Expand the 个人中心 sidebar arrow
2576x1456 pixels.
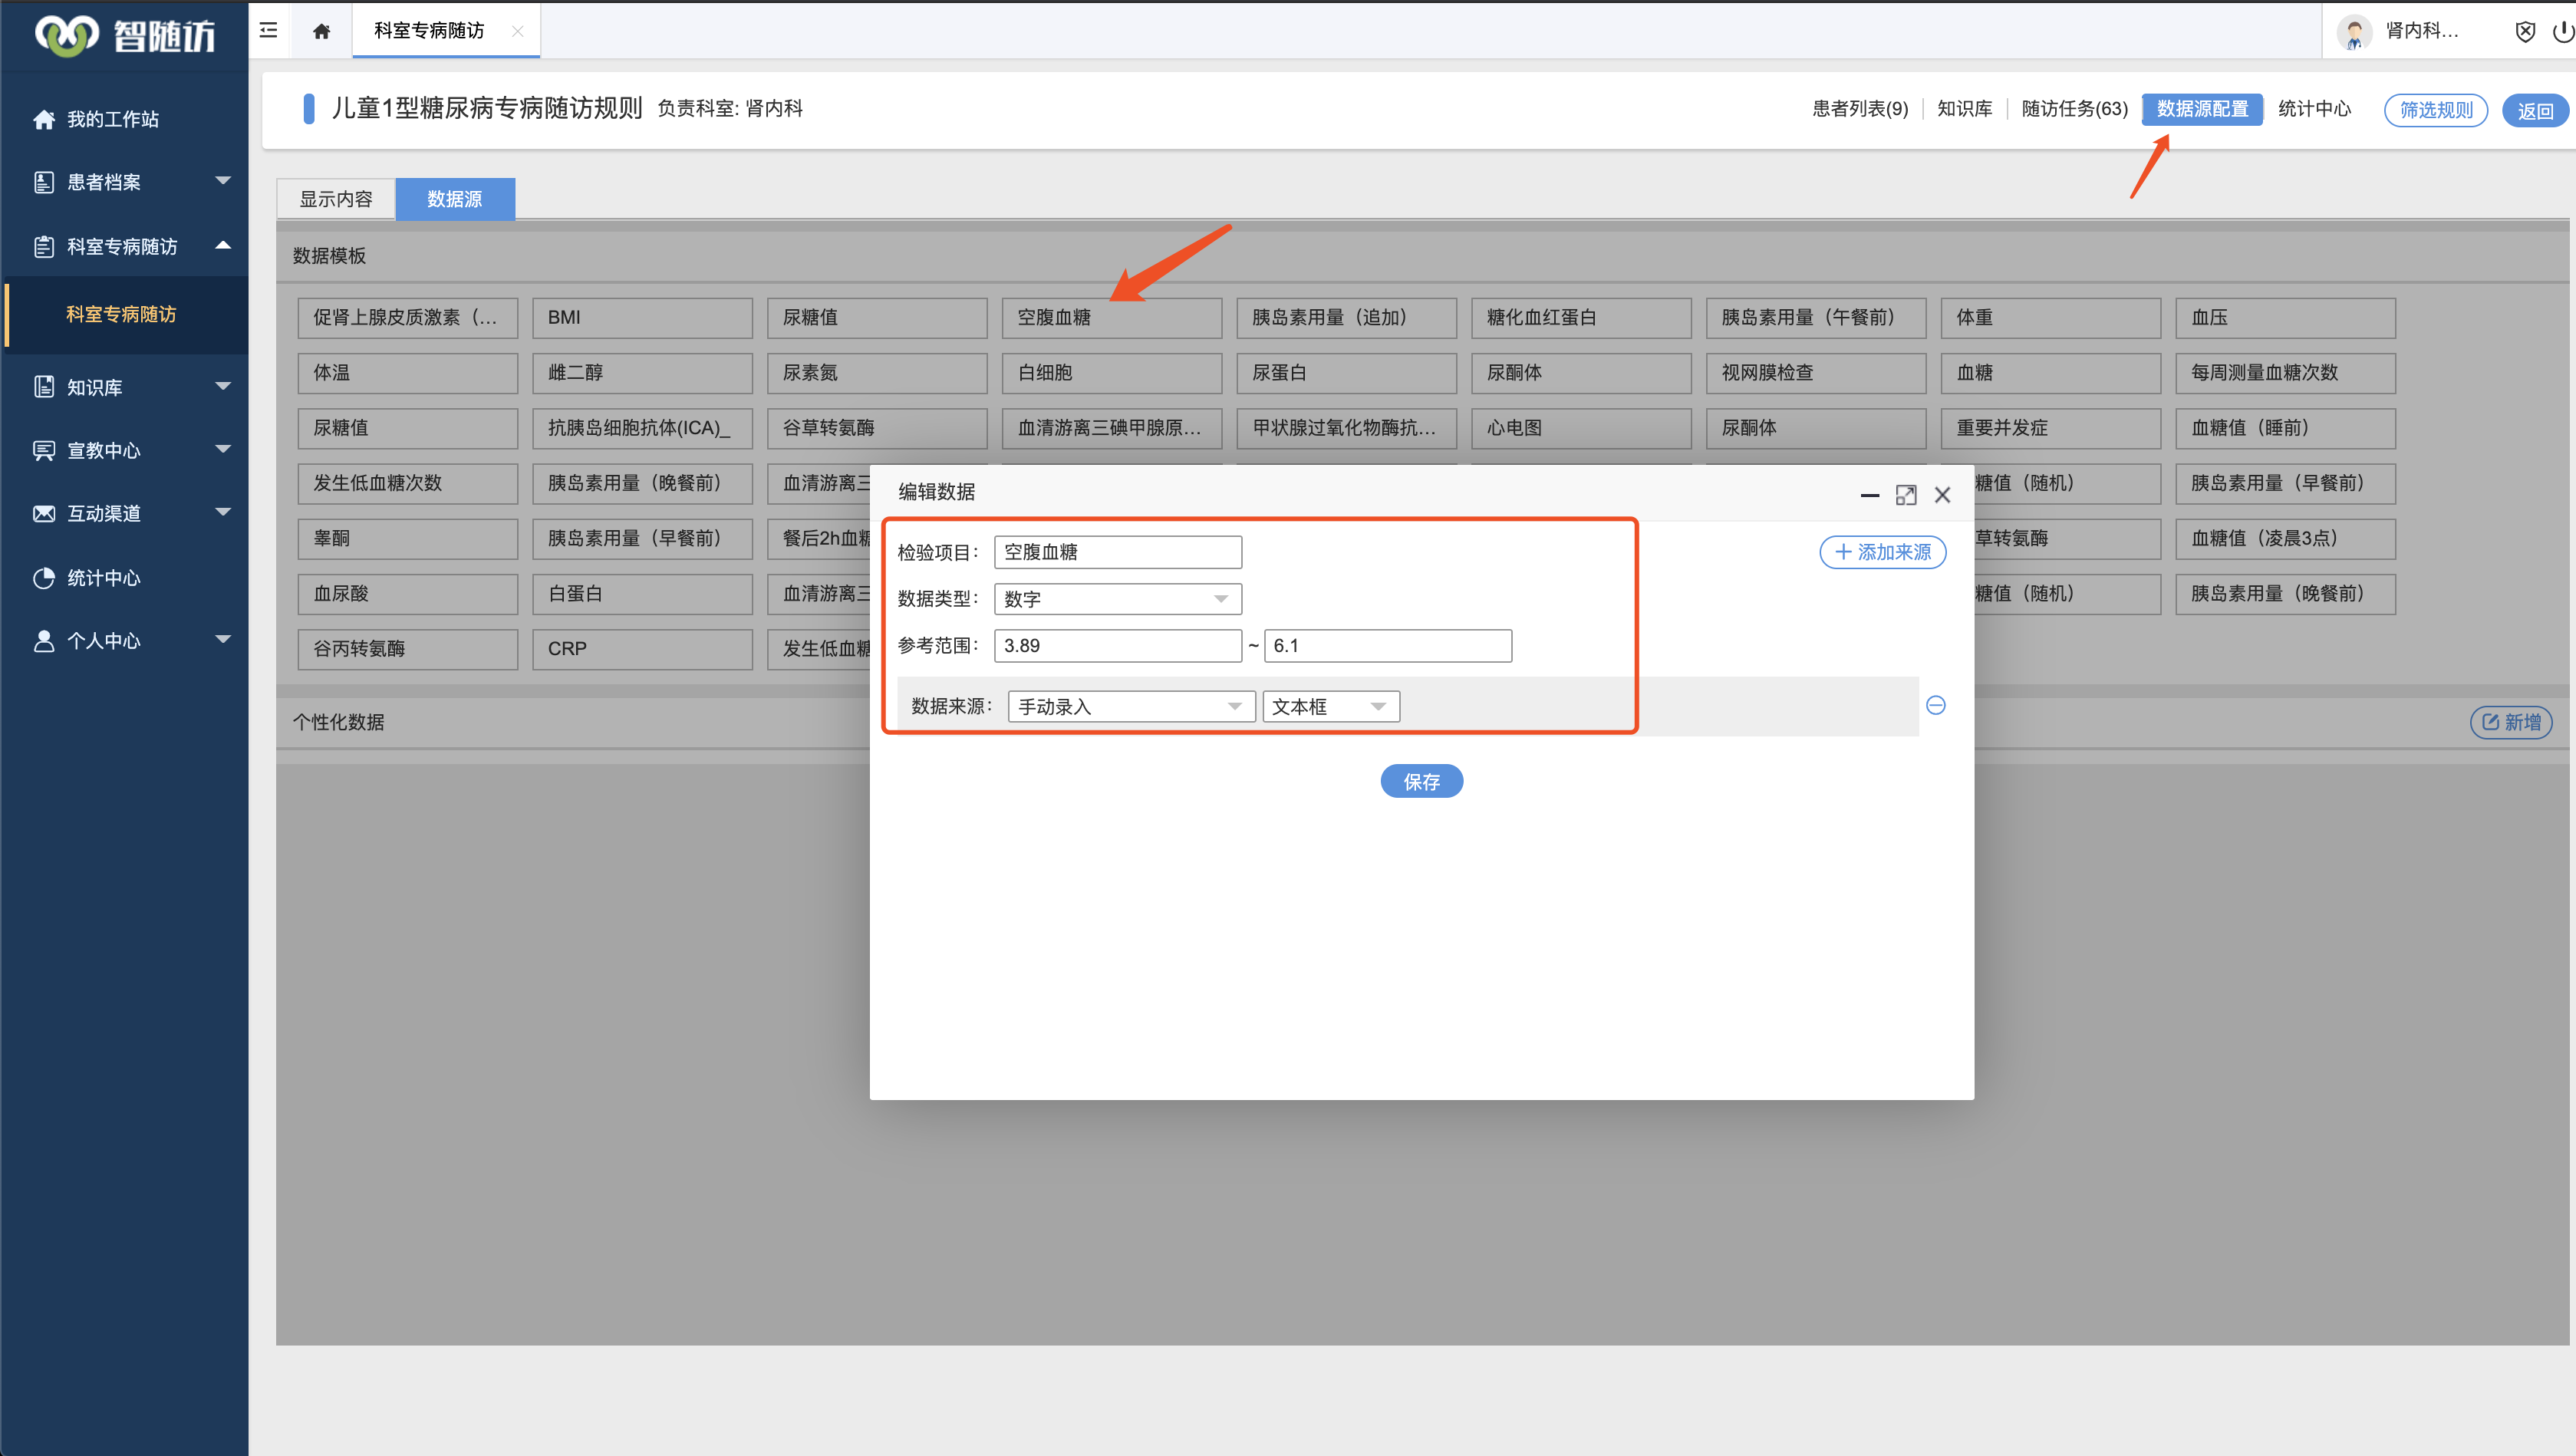(x=223, y=639)
